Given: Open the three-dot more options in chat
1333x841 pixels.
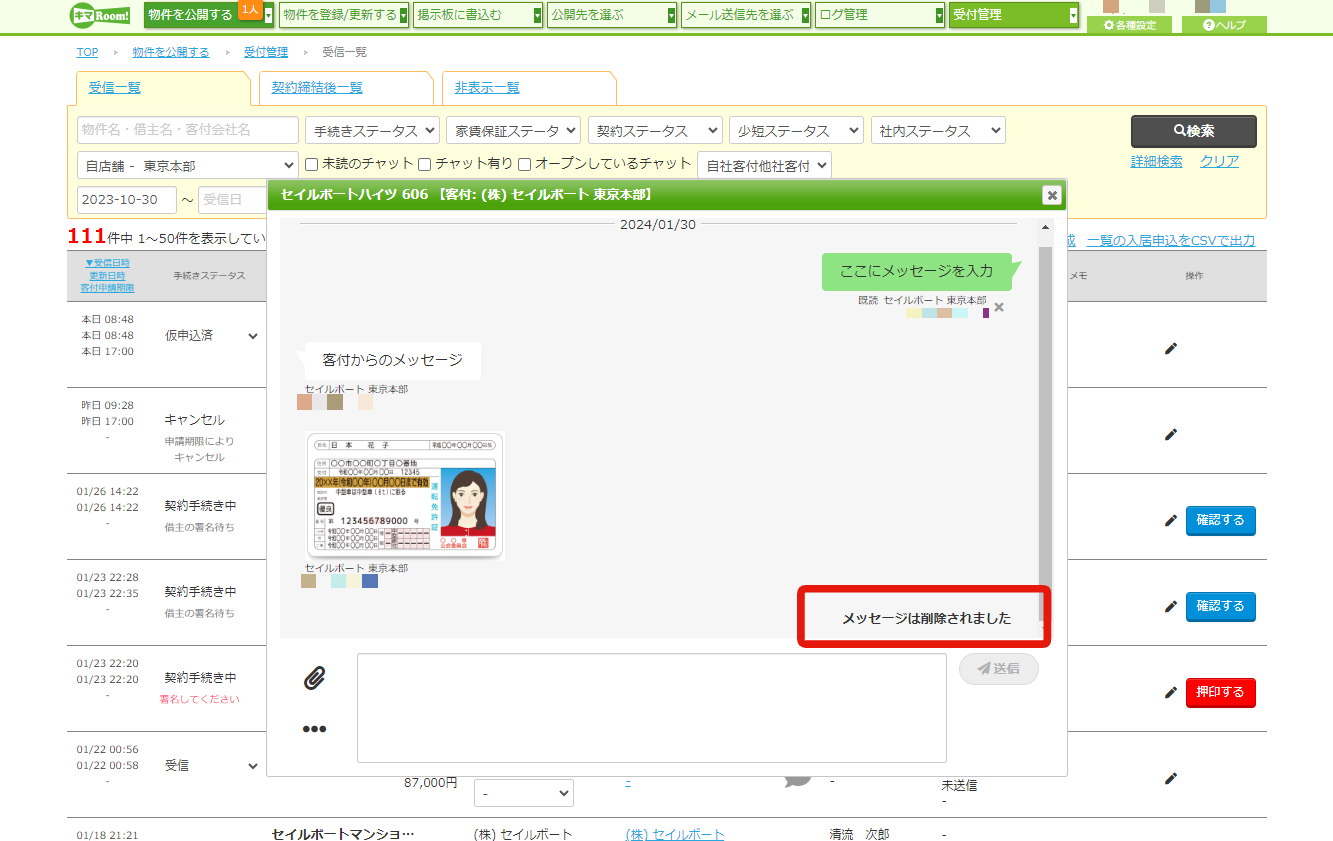Looking at the screenshot, I should [315, 729].
